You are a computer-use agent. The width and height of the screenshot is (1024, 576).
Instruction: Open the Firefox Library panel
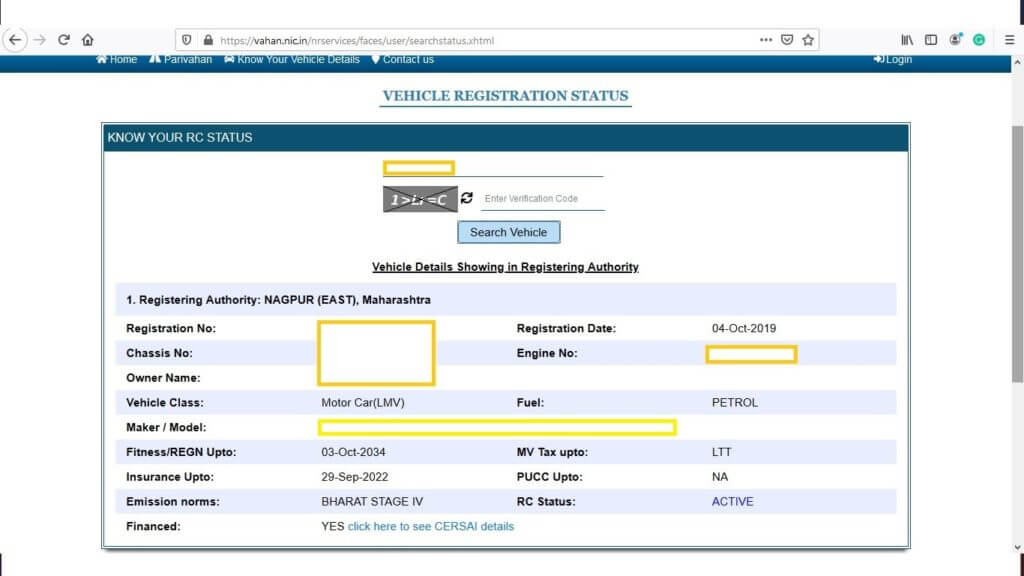pyautogui.click(x=907, y=38)
